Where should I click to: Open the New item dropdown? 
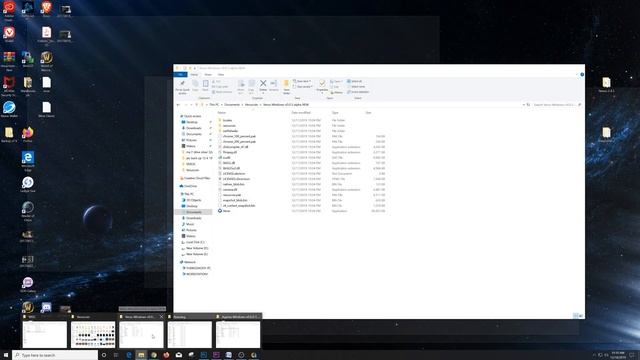[x=302, y=81]
